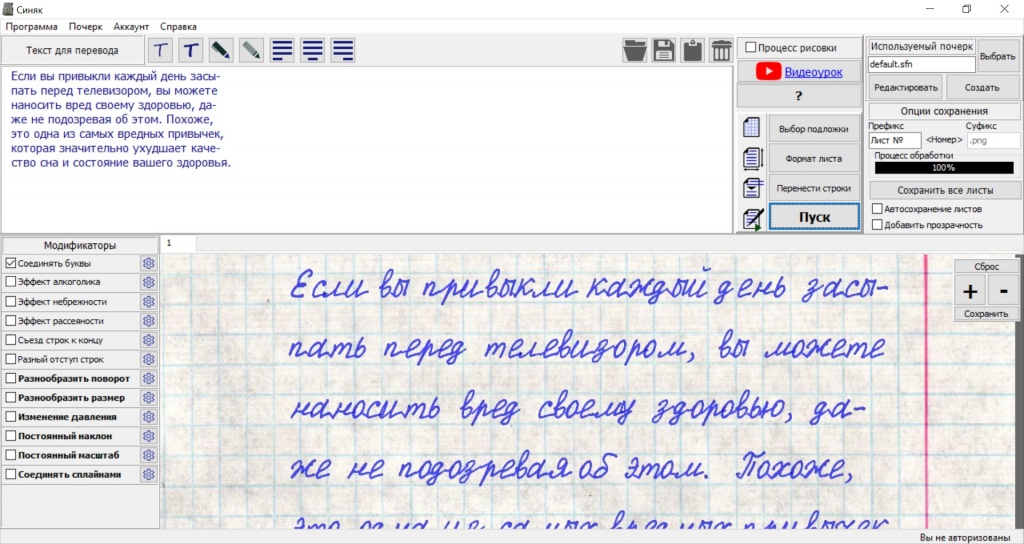This screenshot has width=1024, height=544.
Task: Open settings gear for Эффект рассеяности
Action: point(149,321)
